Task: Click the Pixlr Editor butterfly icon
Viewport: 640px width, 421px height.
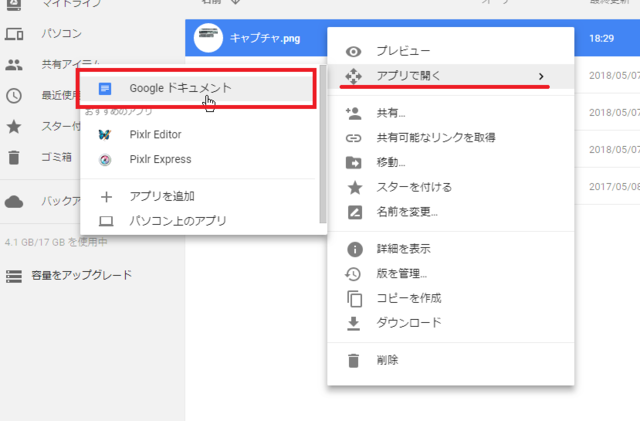Action: tap(105, 134)
